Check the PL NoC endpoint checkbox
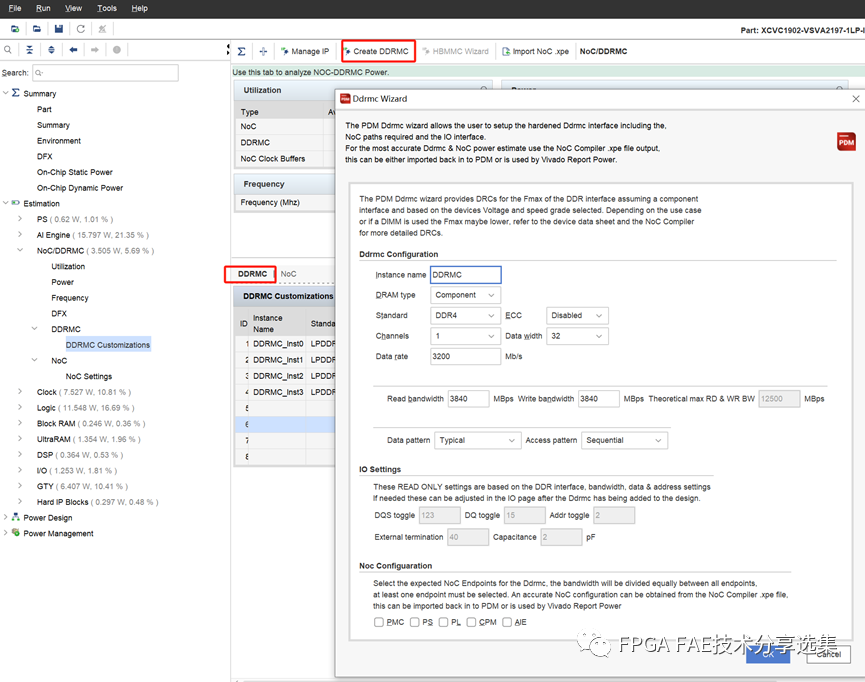 pyautogui.click(x=443, y=622)
